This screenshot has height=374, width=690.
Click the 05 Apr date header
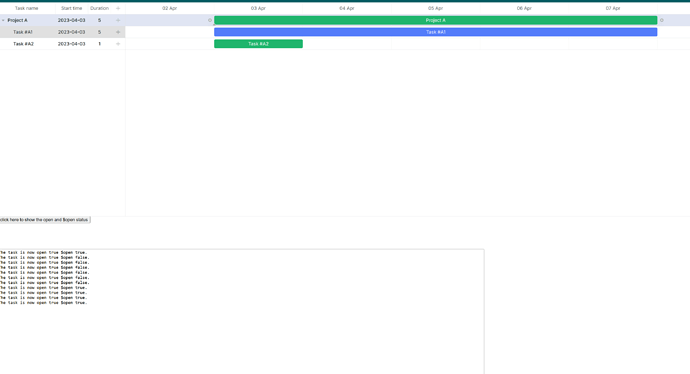pyautogui.click(x=435, y=8)
